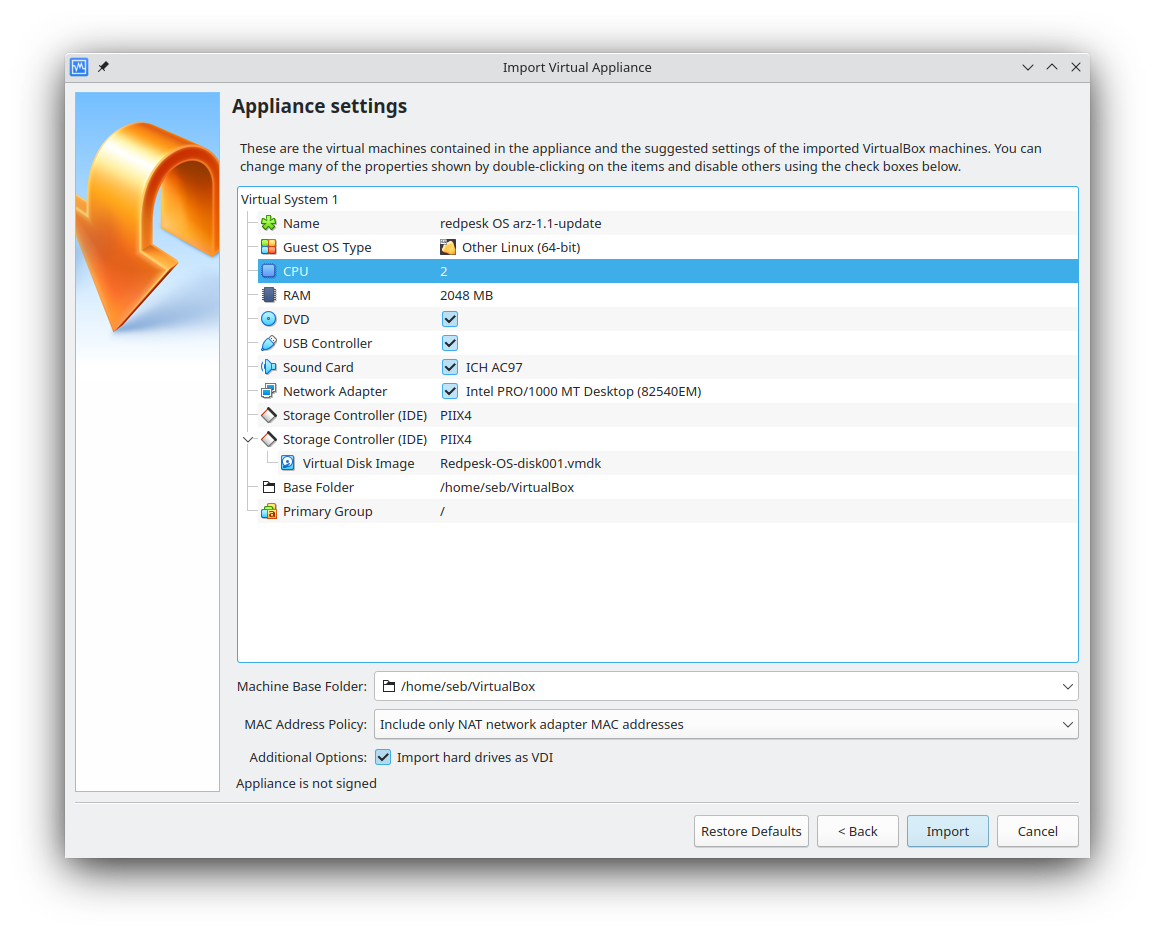
Task: Click Import to start importing the appliance
Action: tap(947, 831)
